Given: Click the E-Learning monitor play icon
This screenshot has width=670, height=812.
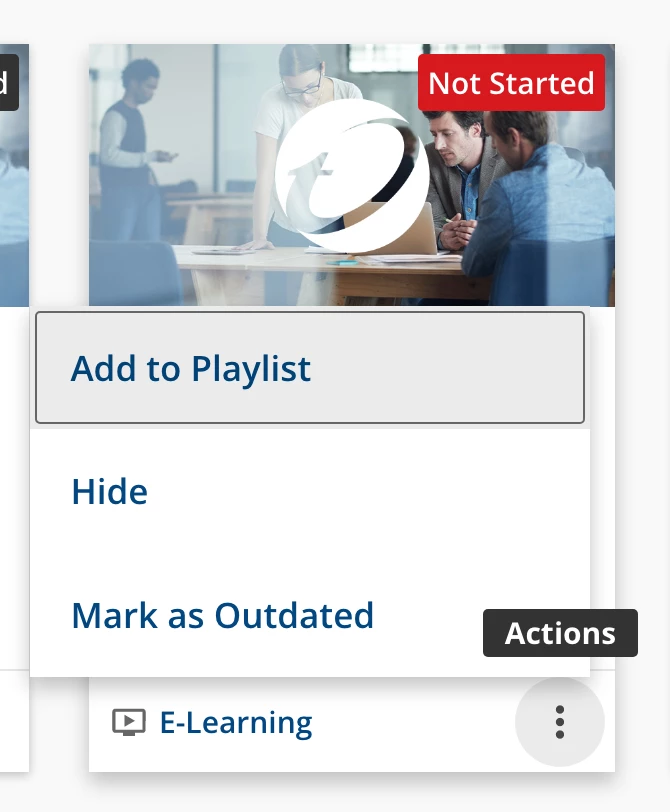Looking at the screenshot, I should [129, 722].
